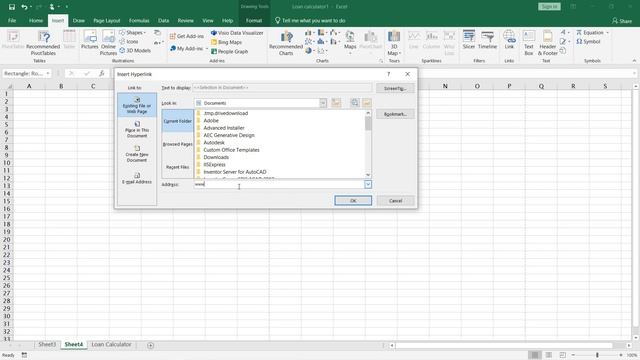Open Recommended Charts
This screenshot has height=360, width=640.
click(x=286, y=43)
